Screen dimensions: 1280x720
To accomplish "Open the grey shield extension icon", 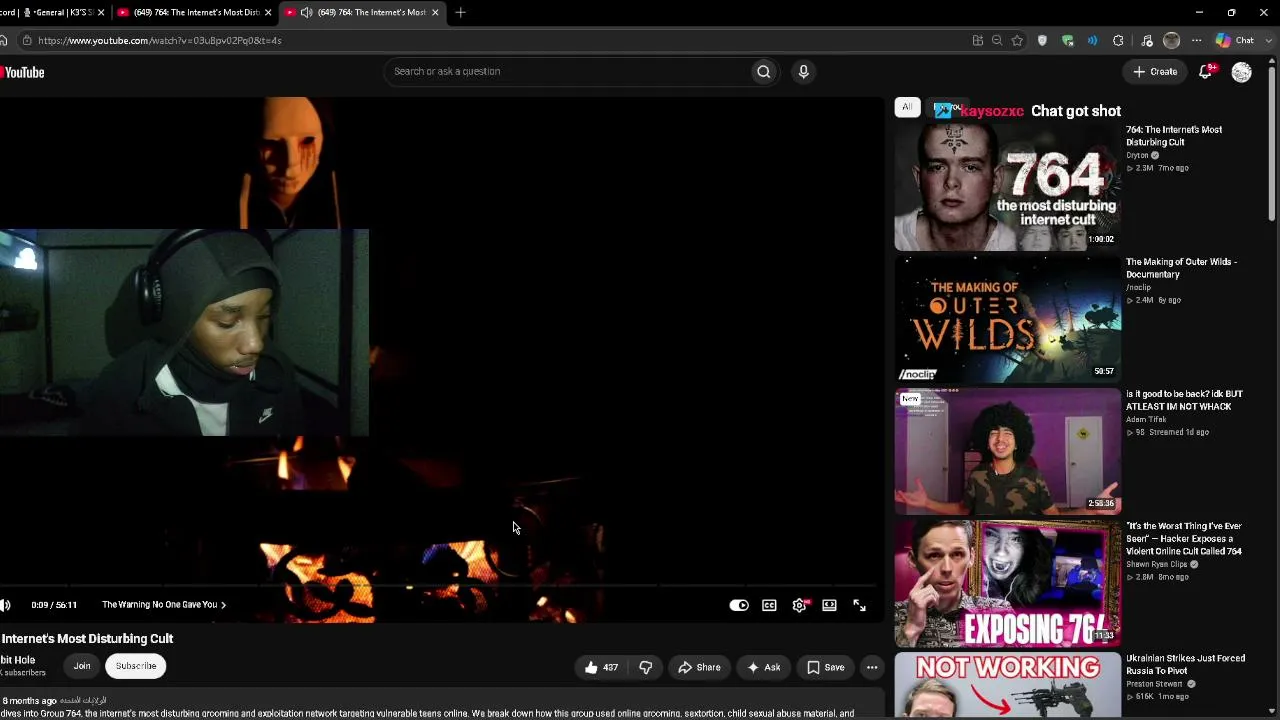I will coord(1042,41).
